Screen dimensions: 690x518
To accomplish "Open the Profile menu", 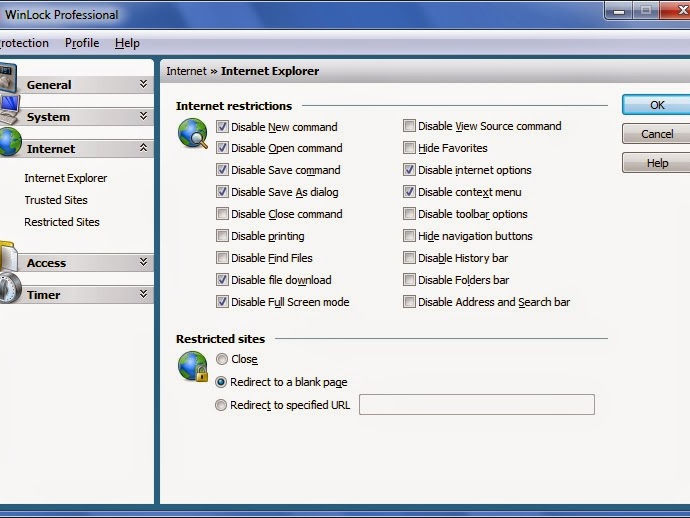I will pyautogui.click(x=82, y=43).
